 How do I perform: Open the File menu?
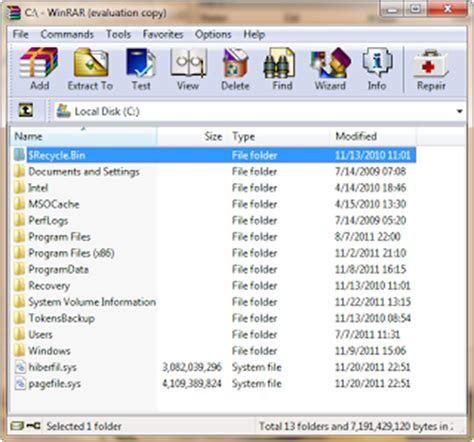21,34
